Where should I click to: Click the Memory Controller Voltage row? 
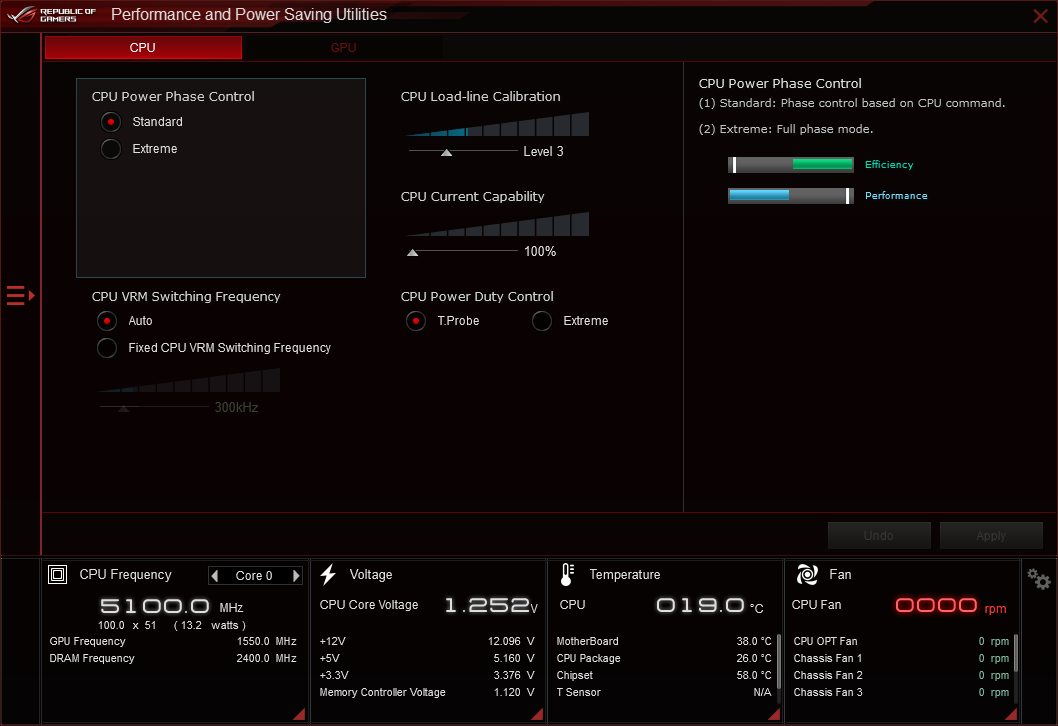tap(427, 692)
